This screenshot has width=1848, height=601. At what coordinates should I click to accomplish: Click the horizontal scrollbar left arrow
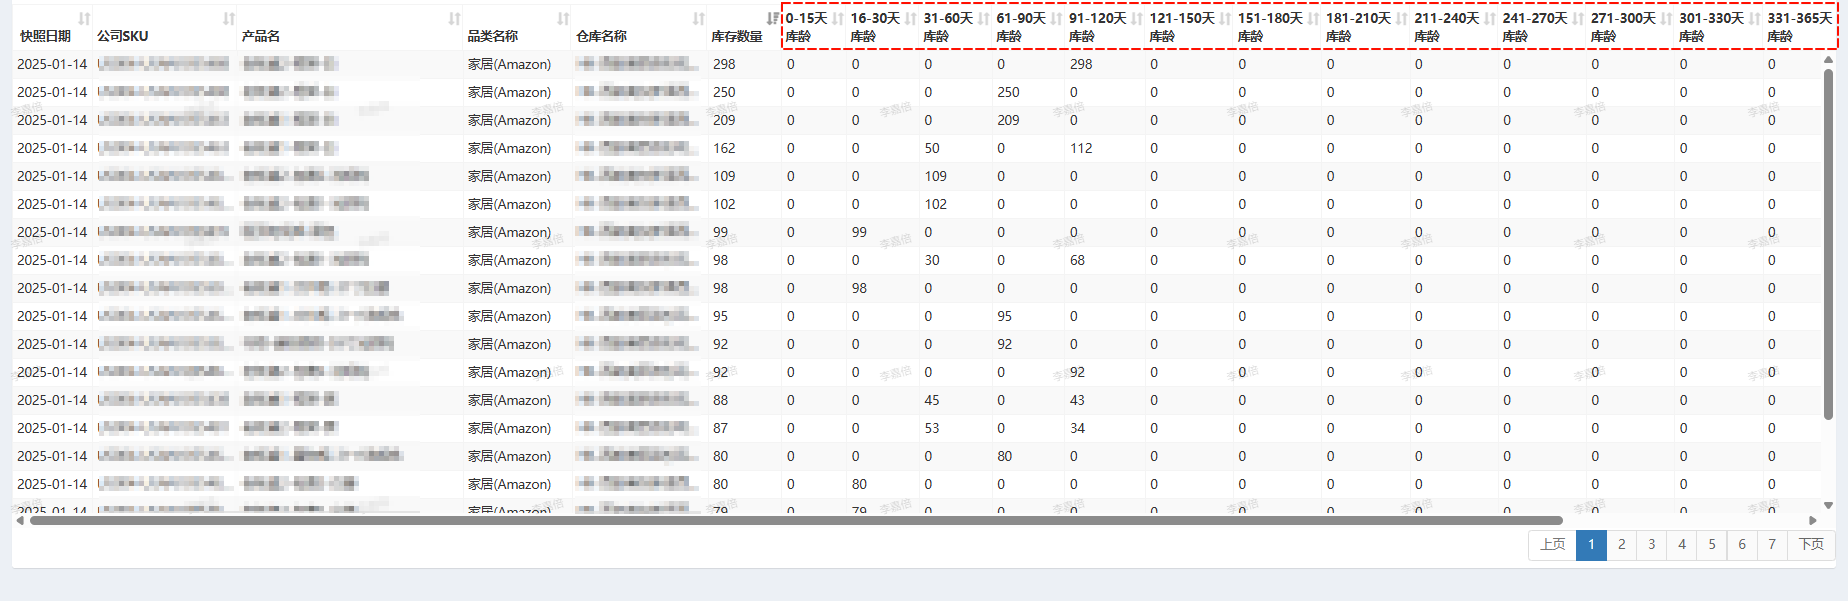(x=20, y=520)
